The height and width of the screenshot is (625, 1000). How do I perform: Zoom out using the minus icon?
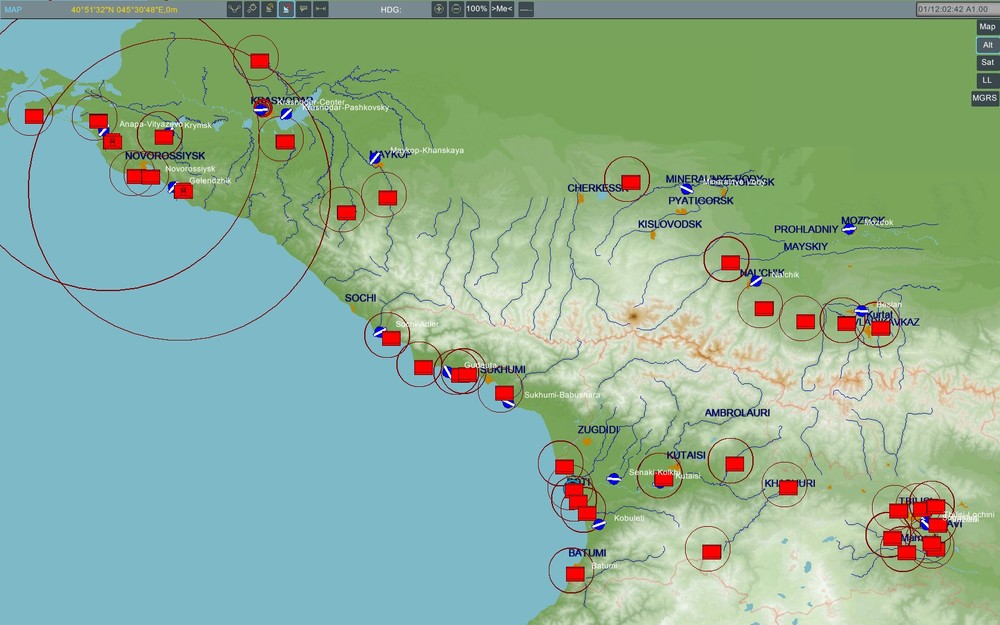pos(456,9)
